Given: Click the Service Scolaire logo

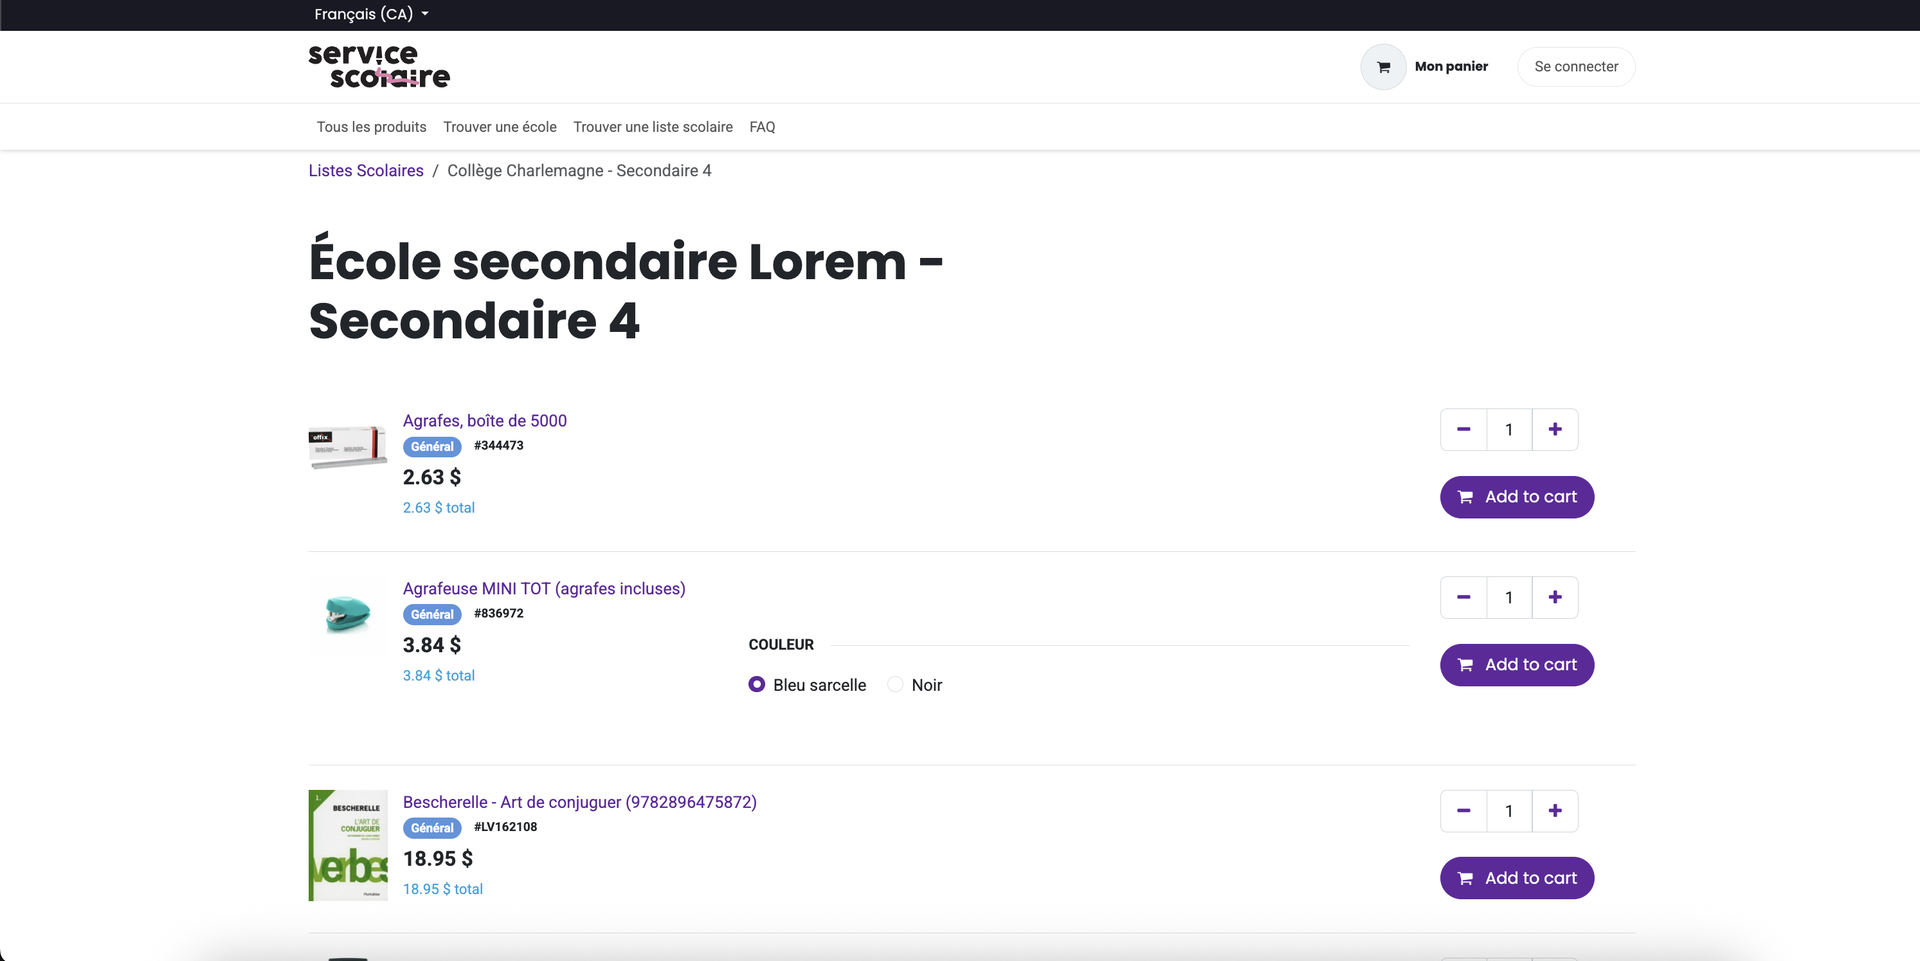Looking at the screenshot, I should pos(379,67).
